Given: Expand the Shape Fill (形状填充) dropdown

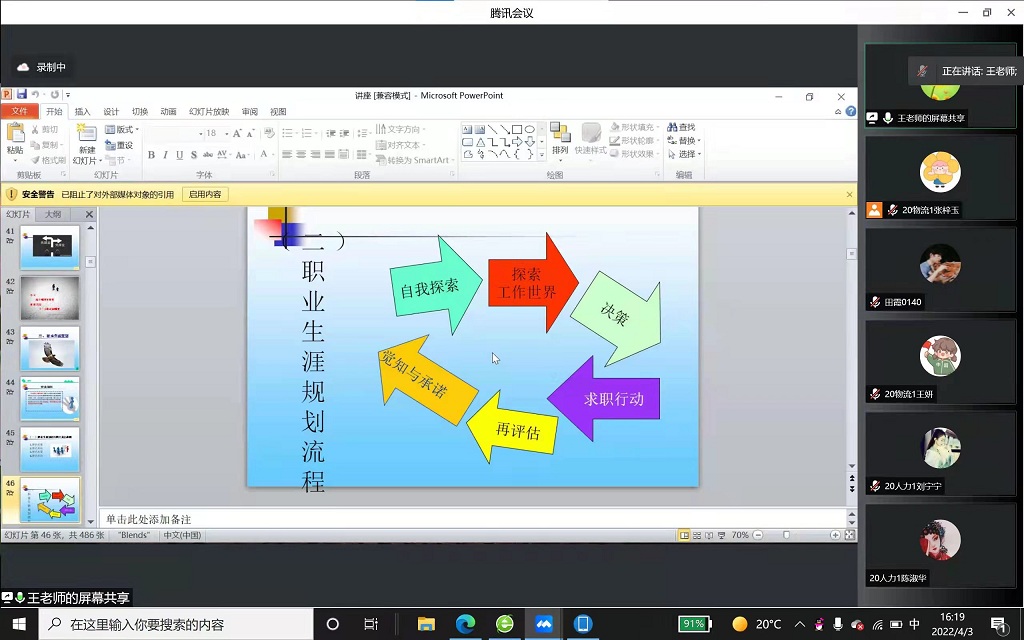Looking at the screenshot, I should tap(637, 128).
